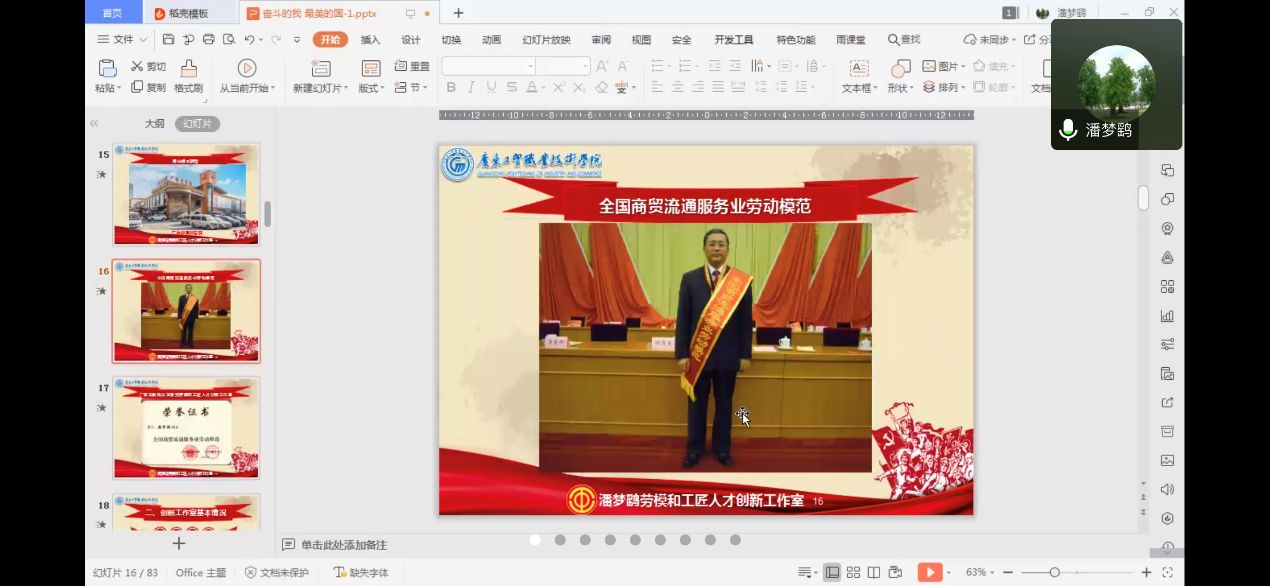Click the Shapes (形状) icon
The width and height of the screenshot is (1270, 586).
pyautogui.click(x=900, y=77)
